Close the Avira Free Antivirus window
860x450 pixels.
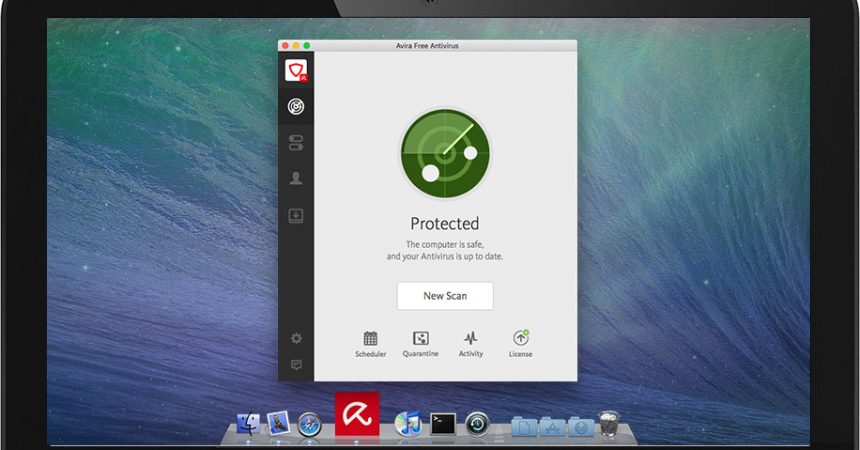click(285, 46)
